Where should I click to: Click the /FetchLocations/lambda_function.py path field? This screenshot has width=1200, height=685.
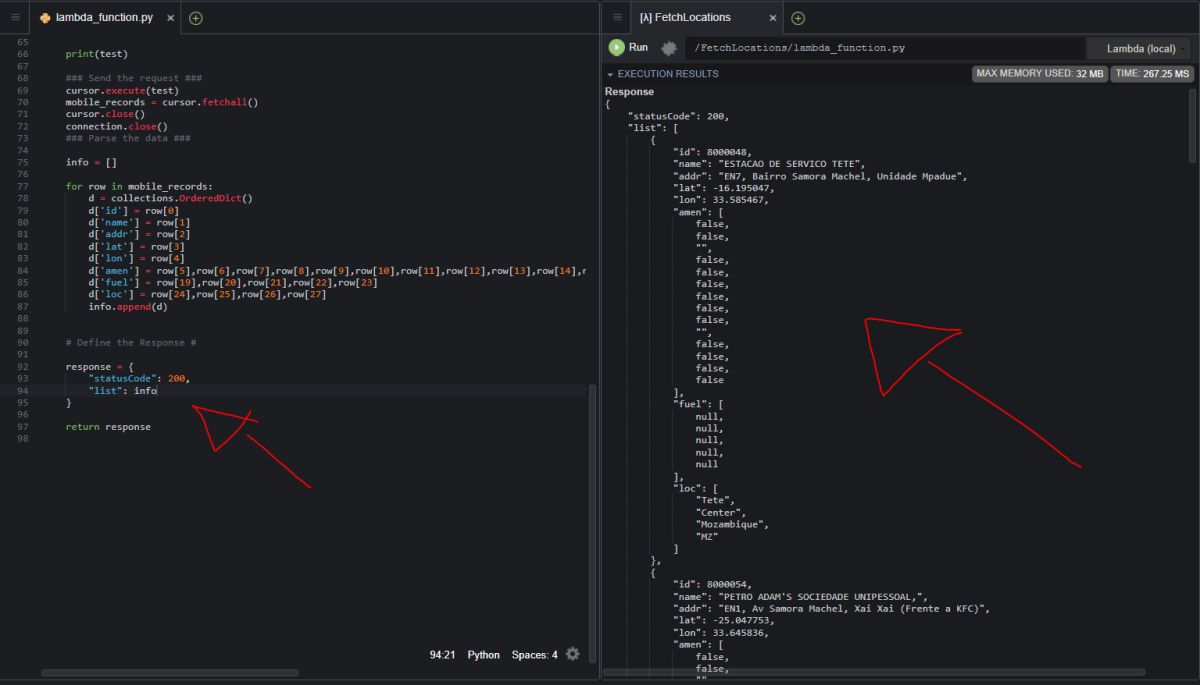(x=884, y=48)
